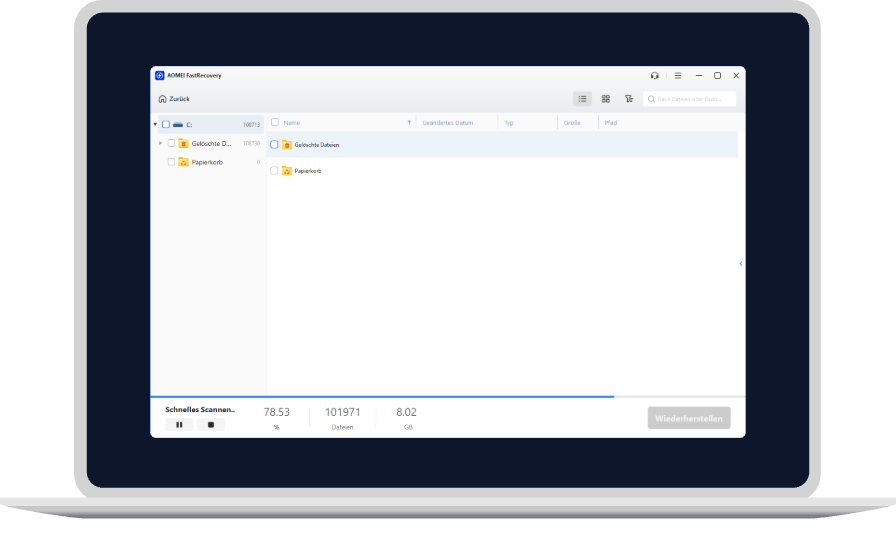
Task: Toggle the select-all checkbox beside Name
Action: click(275, 122)
